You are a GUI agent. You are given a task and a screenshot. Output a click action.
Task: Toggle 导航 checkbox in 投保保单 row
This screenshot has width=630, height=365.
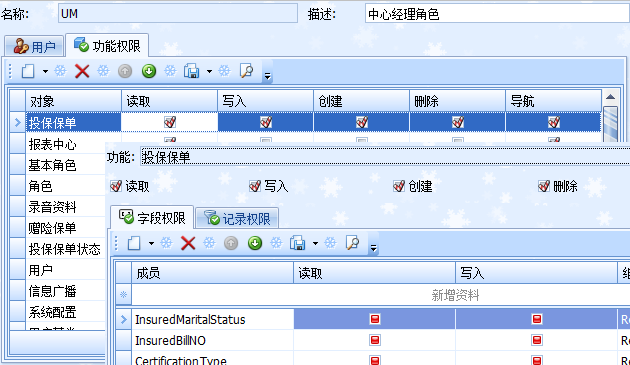pos(554,122)
